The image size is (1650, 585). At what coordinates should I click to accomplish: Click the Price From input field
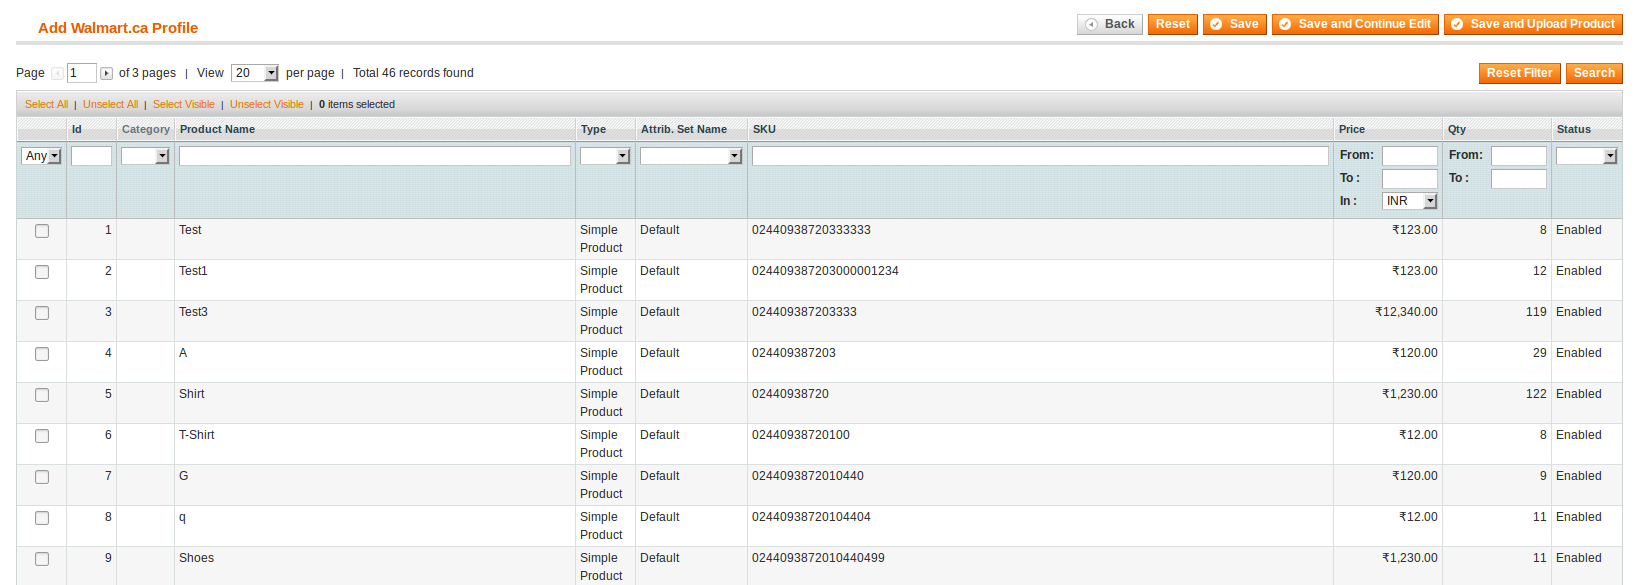pyautogui.click(x=1410, y=156)
